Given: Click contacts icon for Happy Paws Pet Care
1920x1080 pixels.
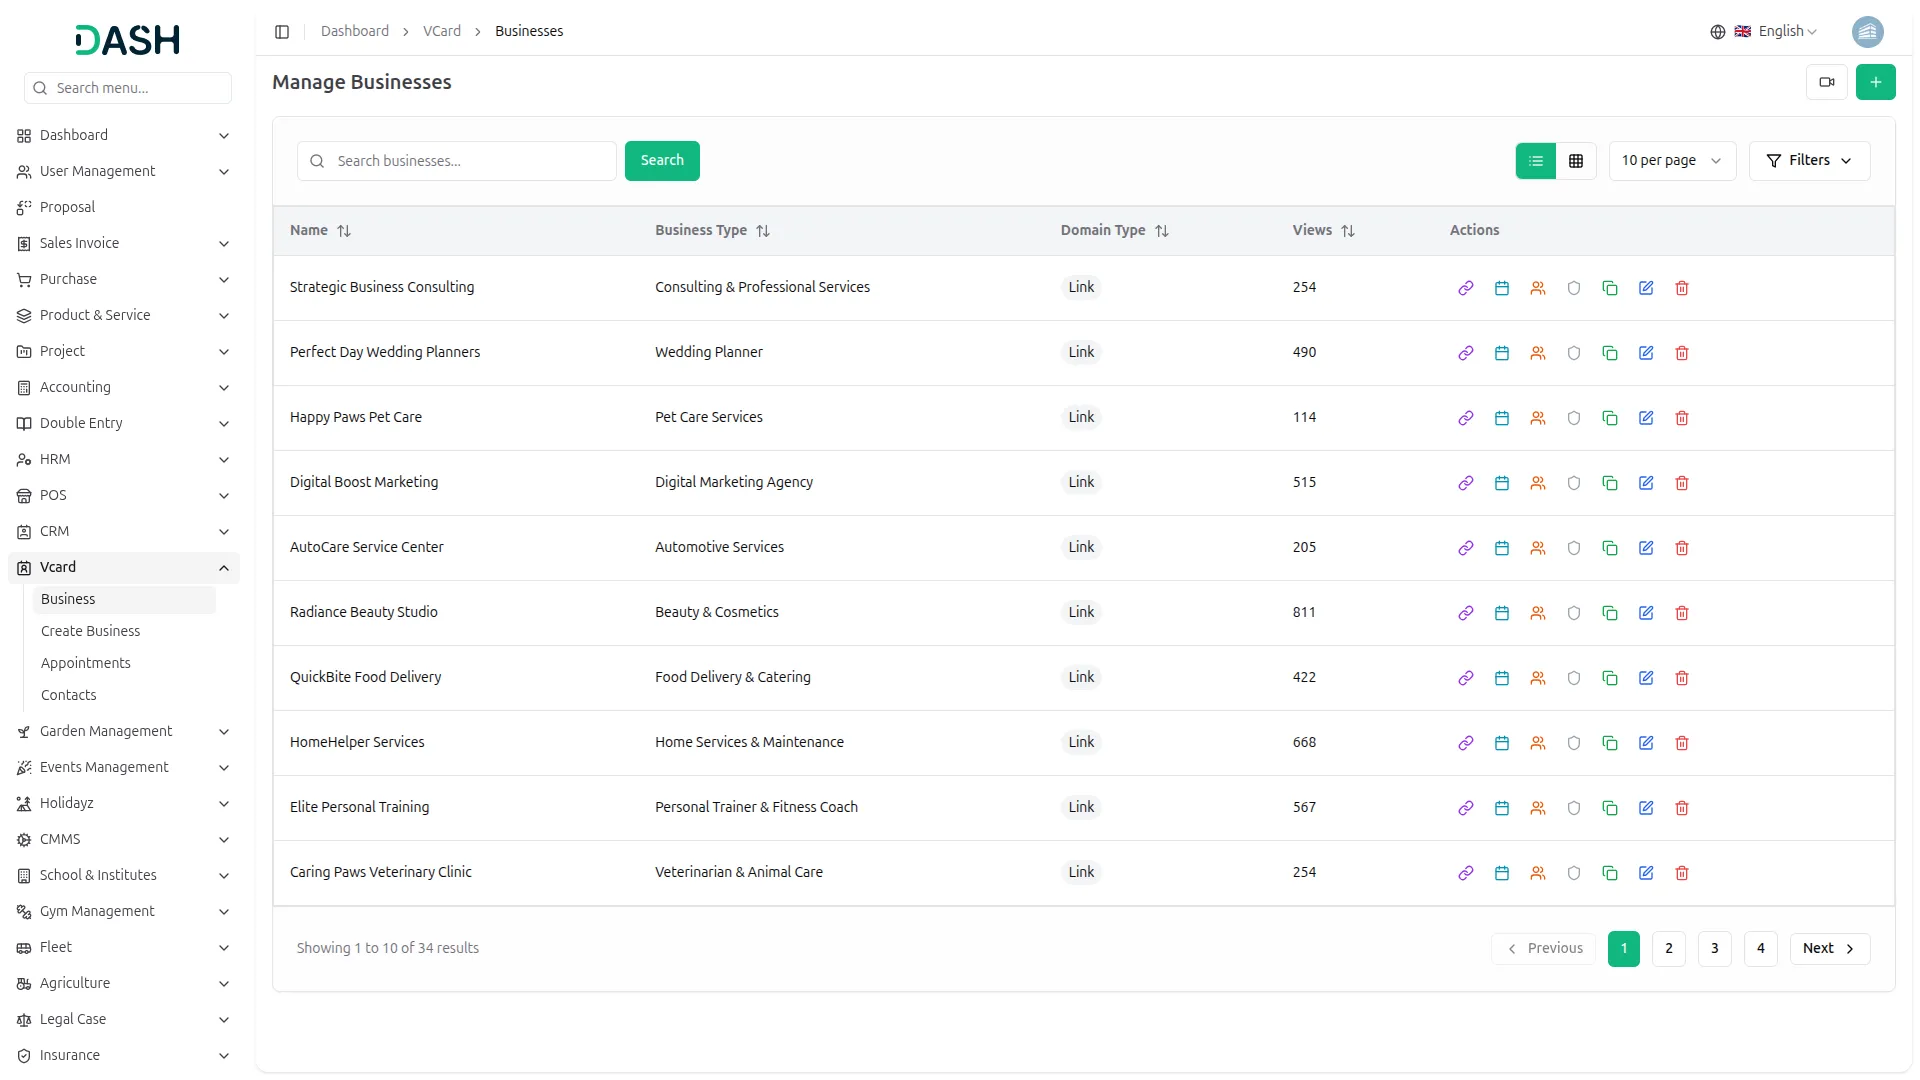Looking at the screenshot, I should 1537,418.
